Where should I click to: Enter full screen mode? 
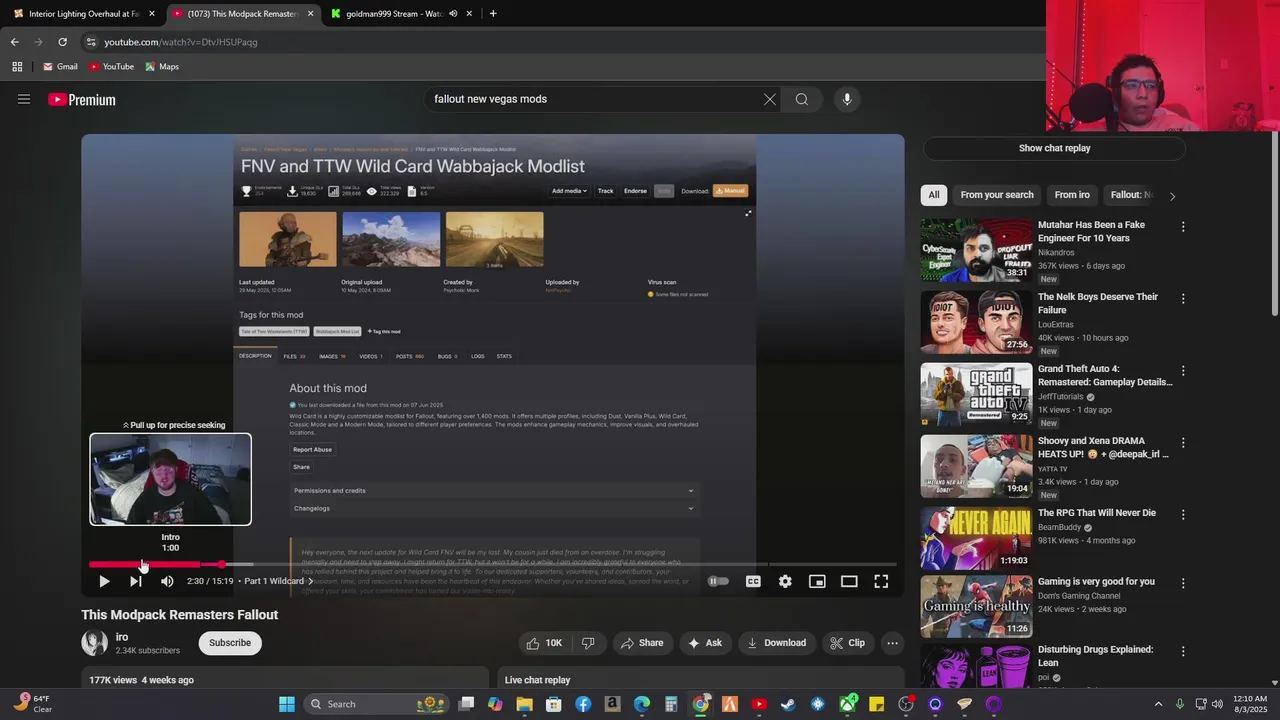coord(881,581)
